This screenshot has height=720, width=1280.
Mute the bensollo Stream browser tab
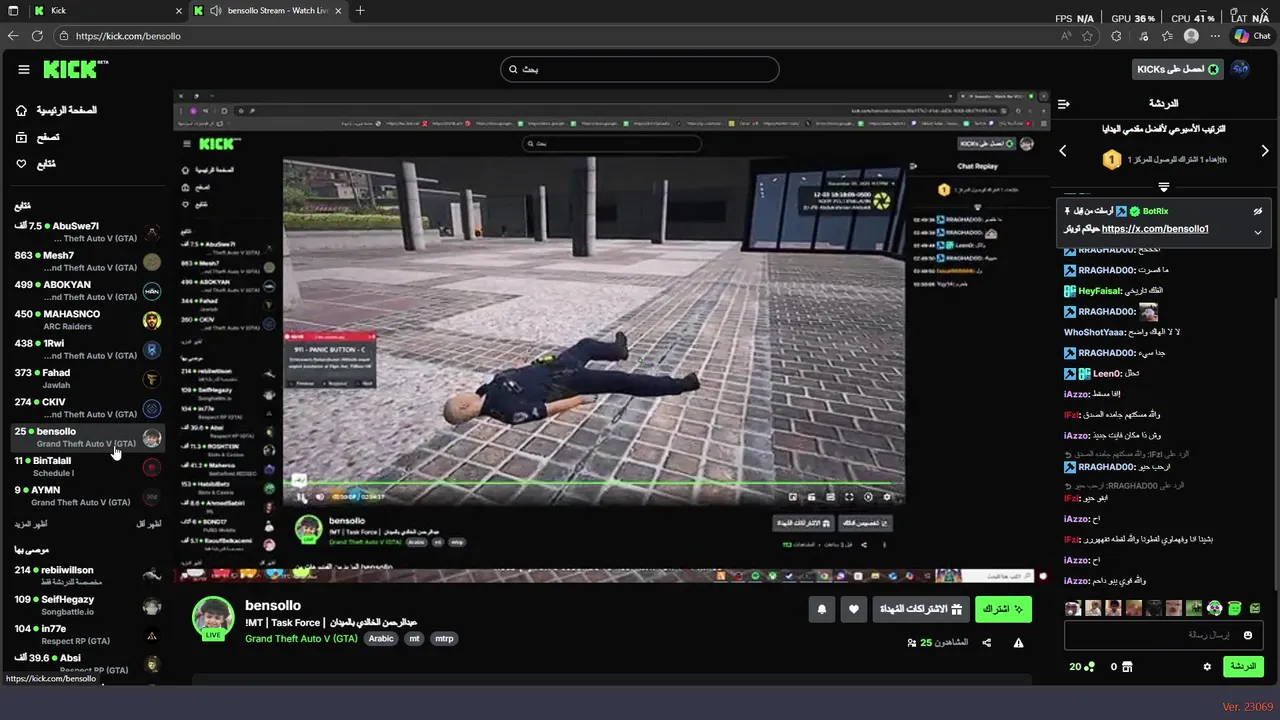click(216, 10)
